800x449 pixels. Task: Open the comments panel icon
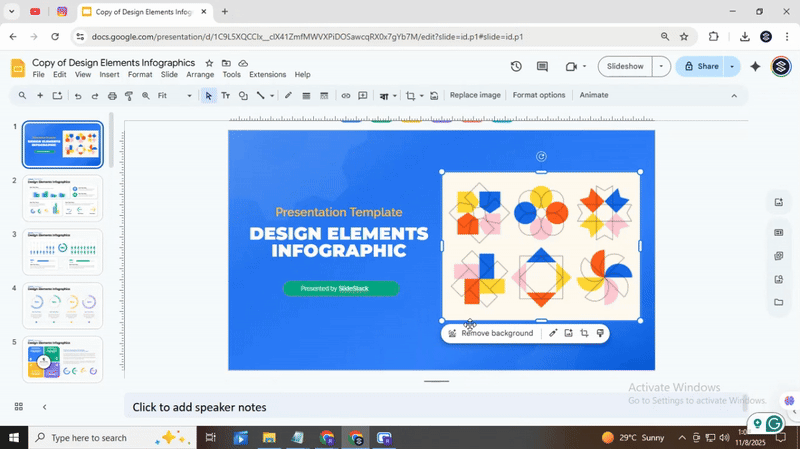[x=543, y=67]
